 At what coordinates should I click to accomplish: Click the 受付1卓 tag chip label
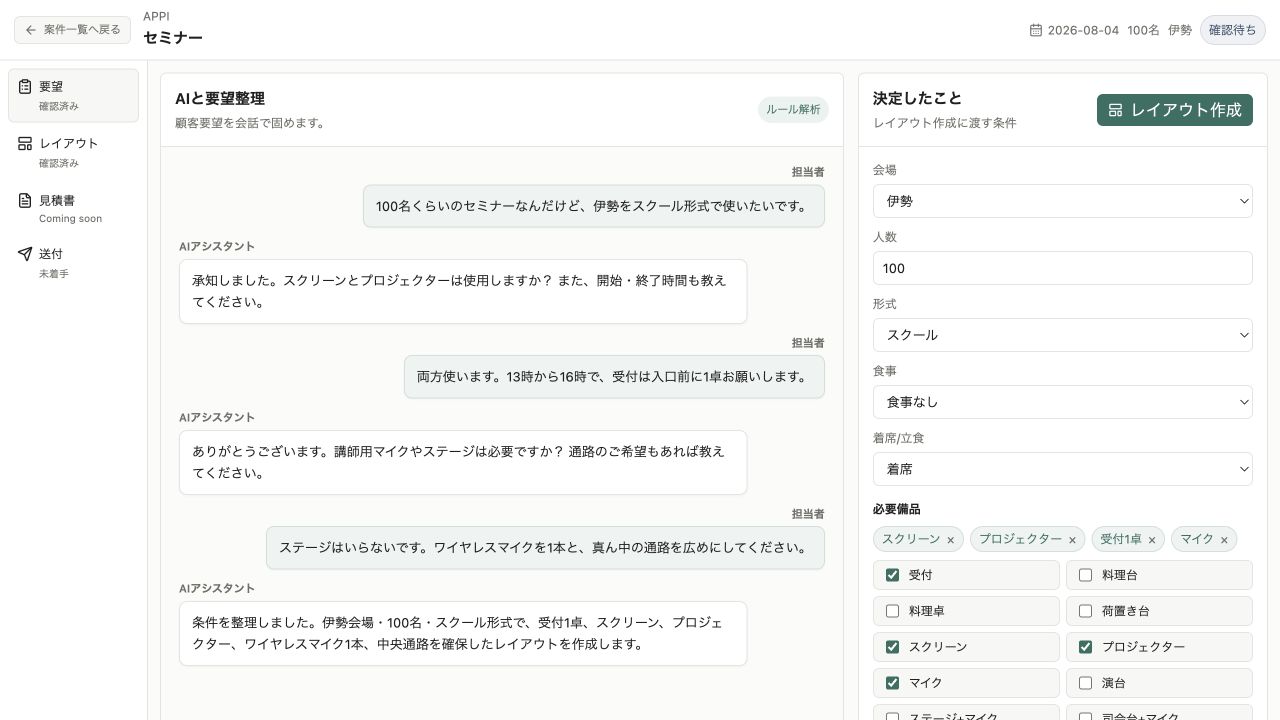coord(1121,539)
